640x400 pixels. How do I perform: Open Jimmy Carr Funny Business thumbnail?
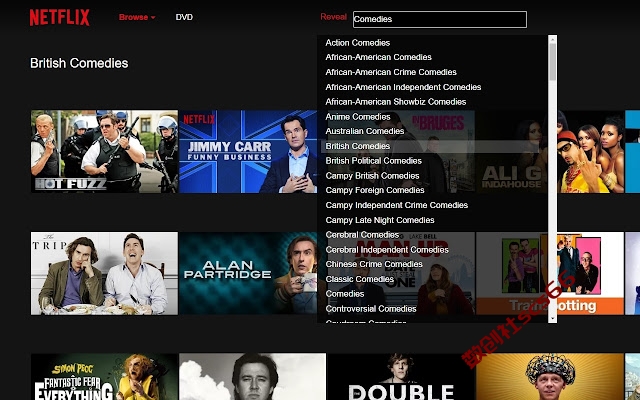click(249, 151)
